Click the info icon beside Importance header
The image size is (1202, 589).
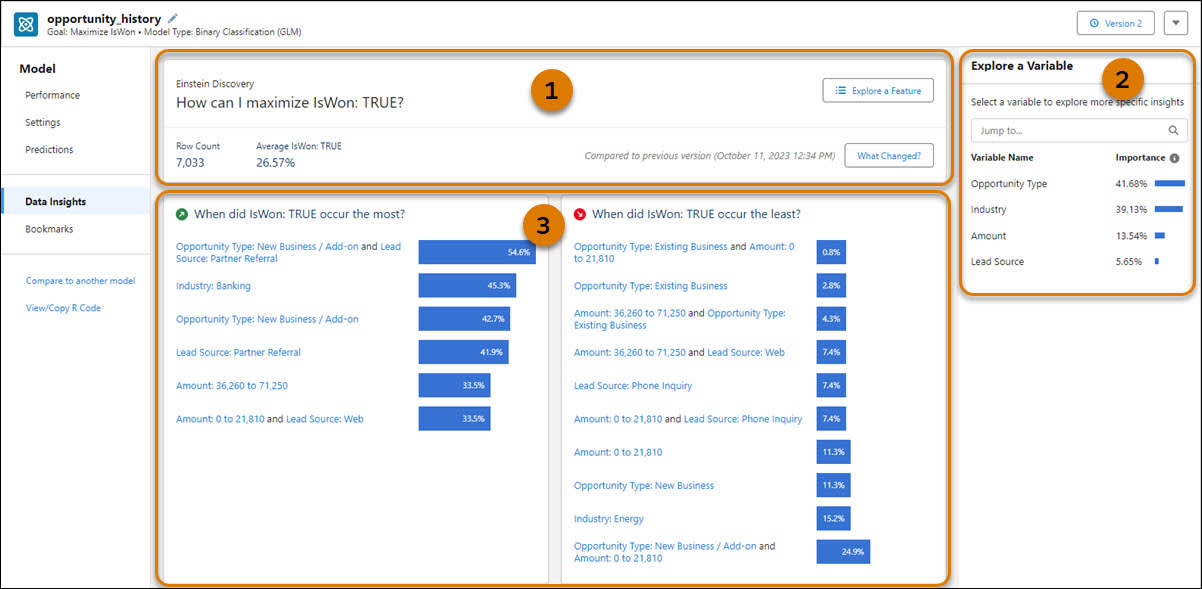(1175, 158)
